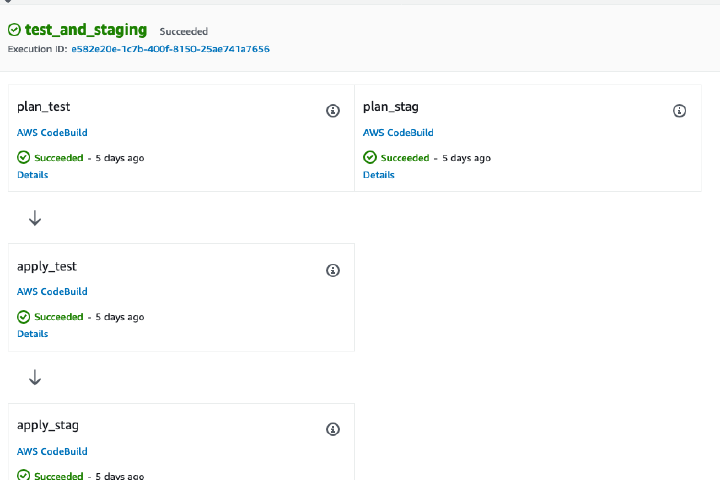Click the arrow between apply_test and apply_stag

pos(35,377)
